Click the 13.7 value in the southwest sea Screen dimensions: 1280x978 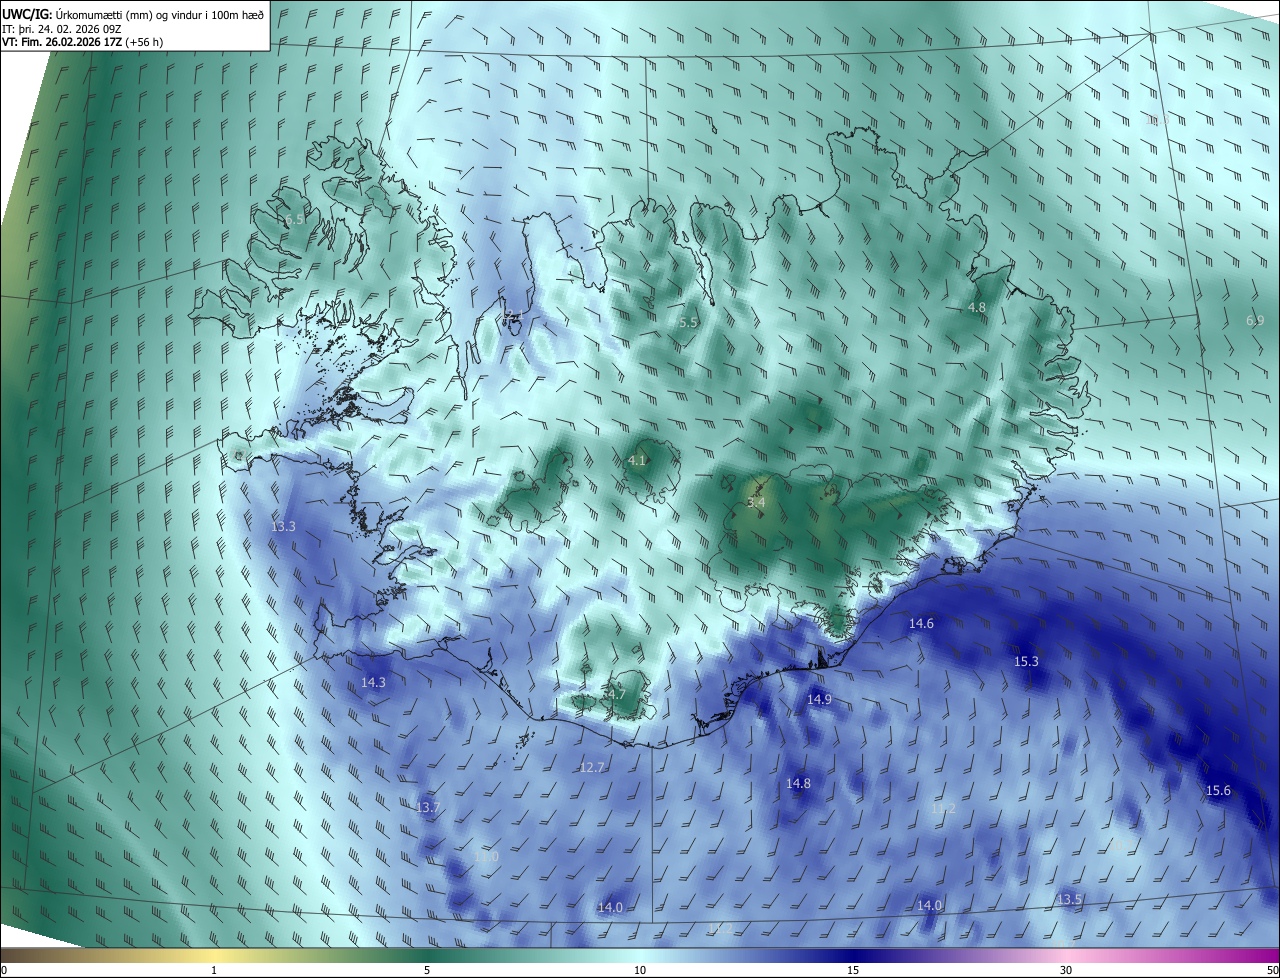click(428, 807)
